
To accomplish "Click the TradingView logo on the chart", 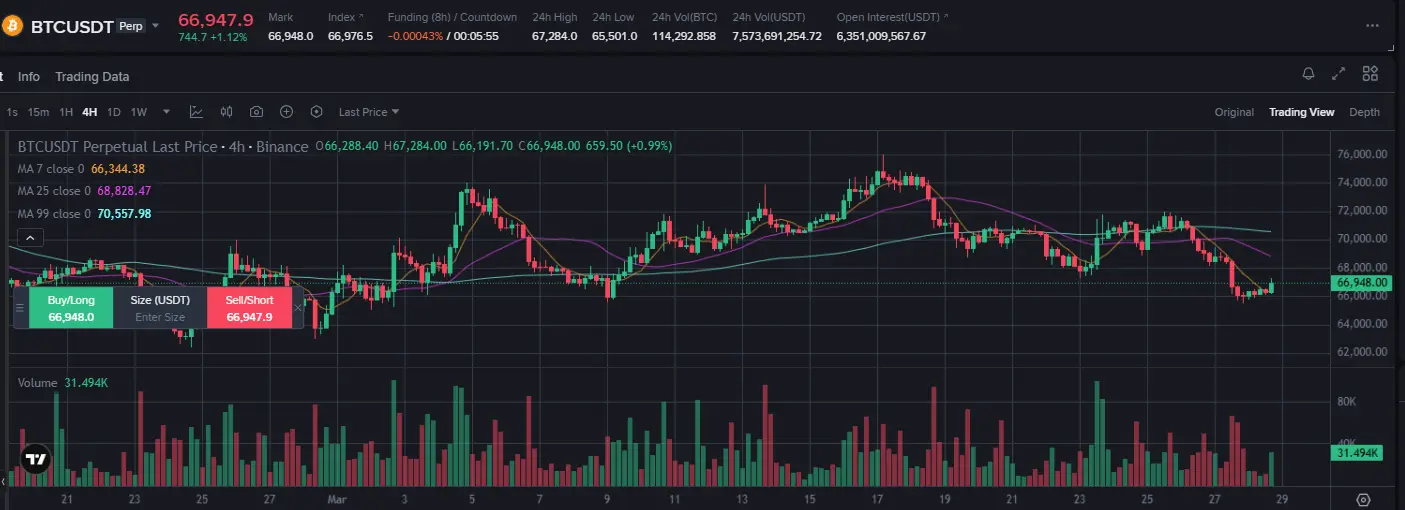I will click(x=36, y=459).
